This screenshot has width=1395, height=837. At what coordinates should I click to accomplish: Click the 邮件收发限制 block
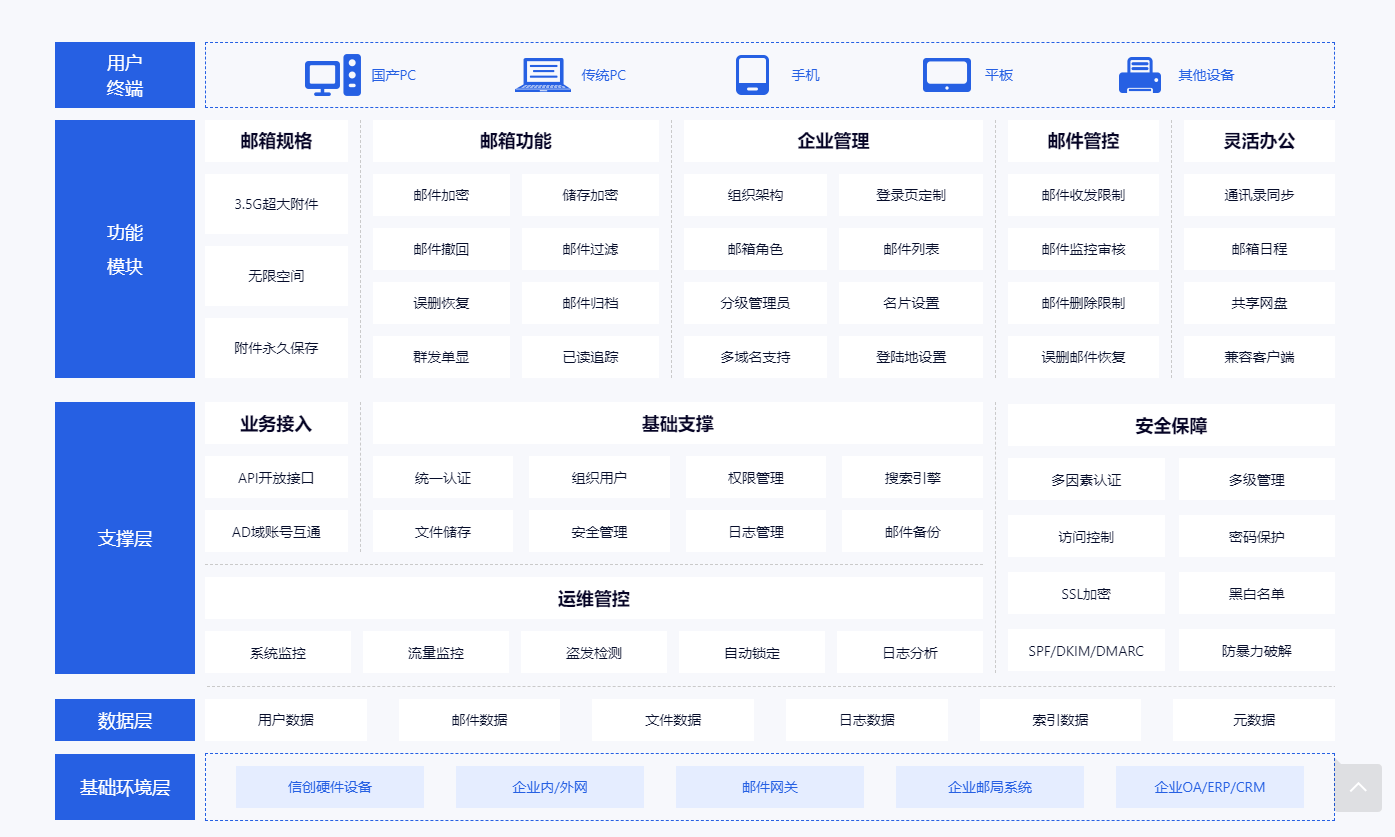coord(1082,195)
